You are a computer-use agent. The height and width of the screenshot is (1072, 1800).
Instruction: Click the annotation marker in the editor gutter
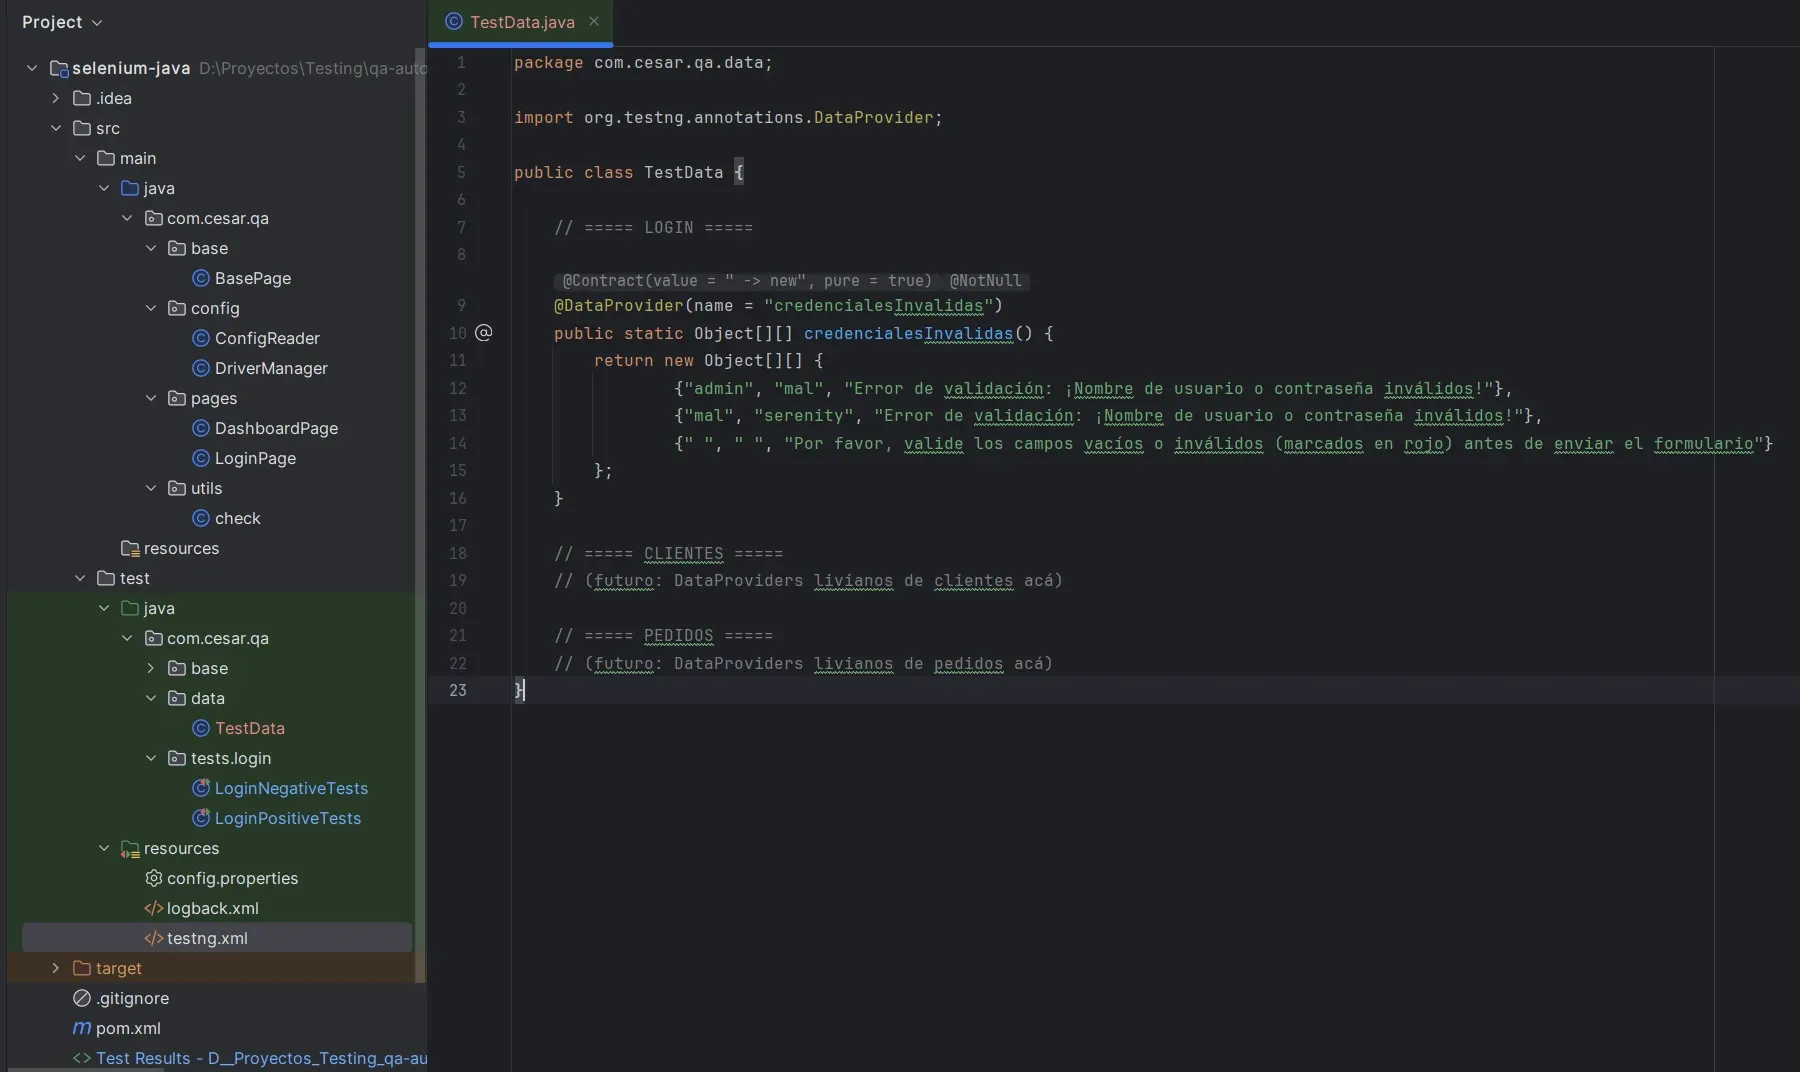coord(484,332)
